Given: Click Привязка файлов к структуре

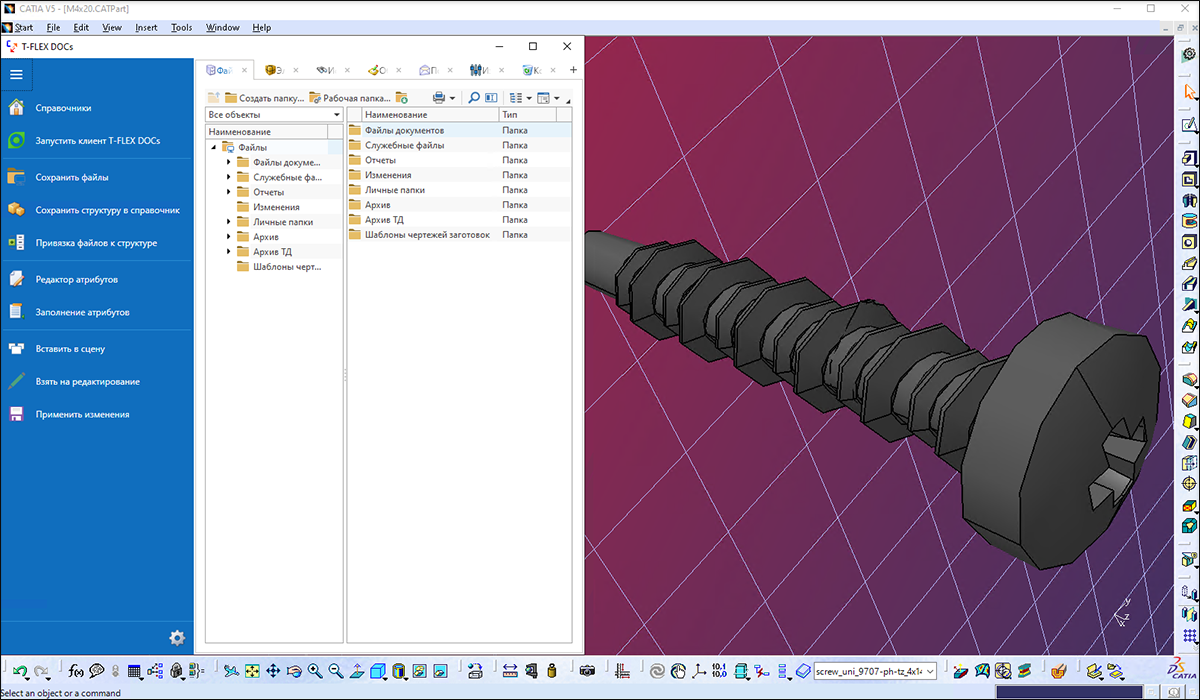Looking at the screenshot, I should coord(97,243).
